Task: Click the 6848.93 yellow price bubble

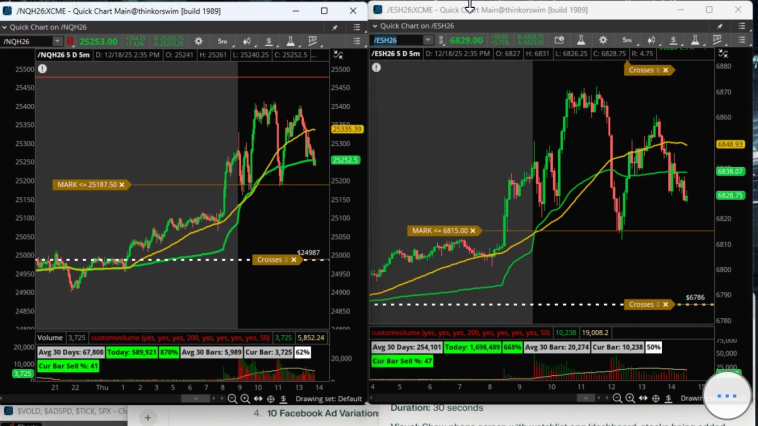Action: (730, 145)
